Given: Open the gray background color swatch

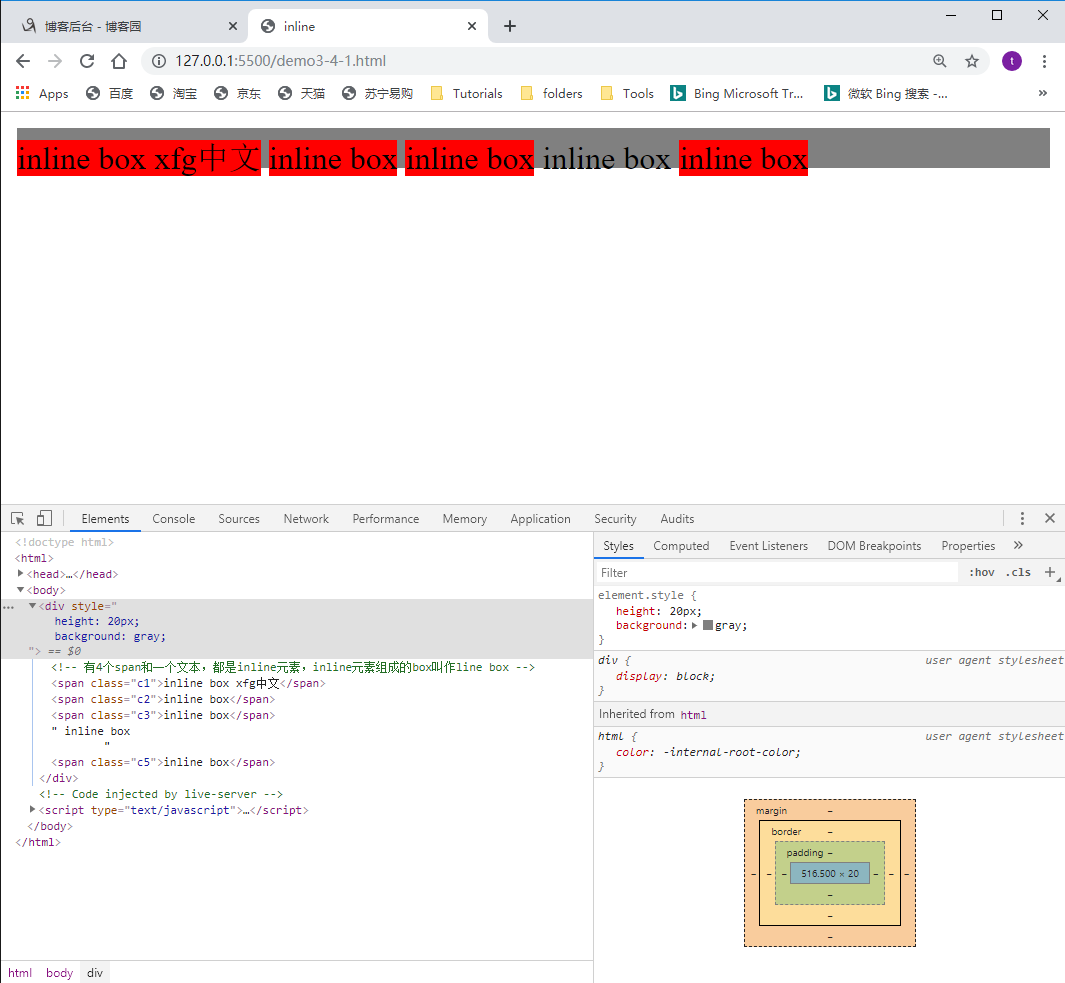Looking at the screenshot, I should 708,625.
